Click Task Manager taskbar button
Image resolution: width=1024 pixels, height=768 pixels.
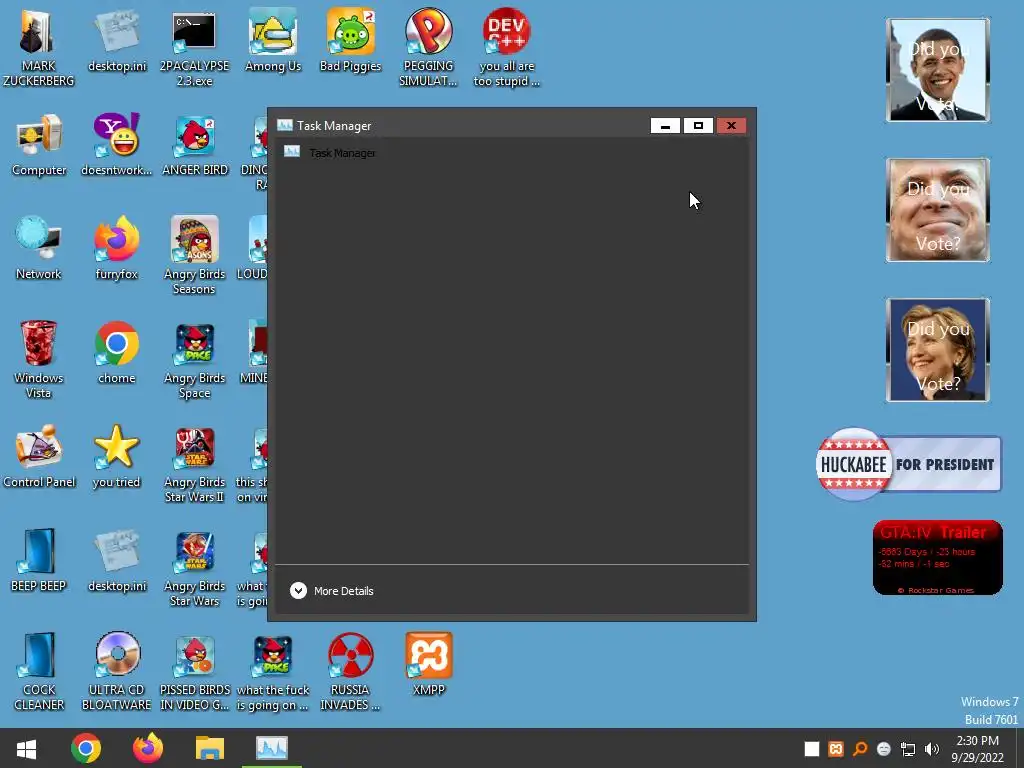click(272, 748)
